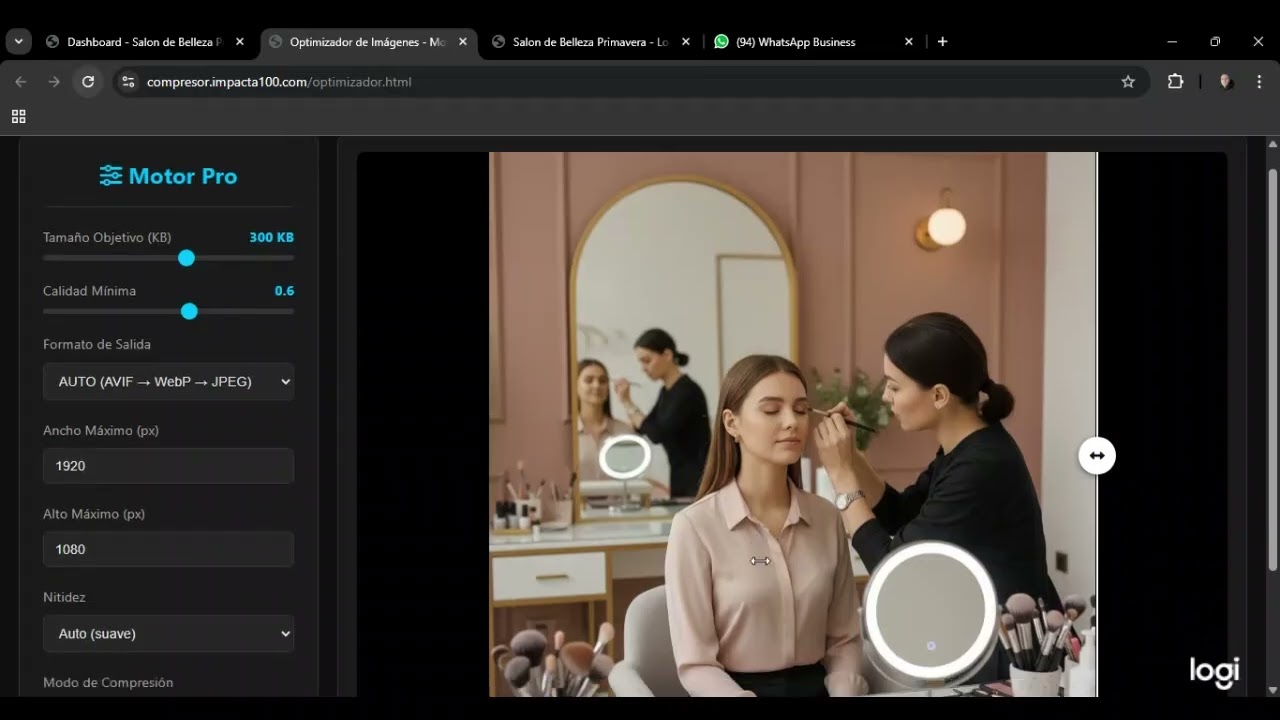
Task: Open the tab search dropdown arrow
Action: (18, 42)
